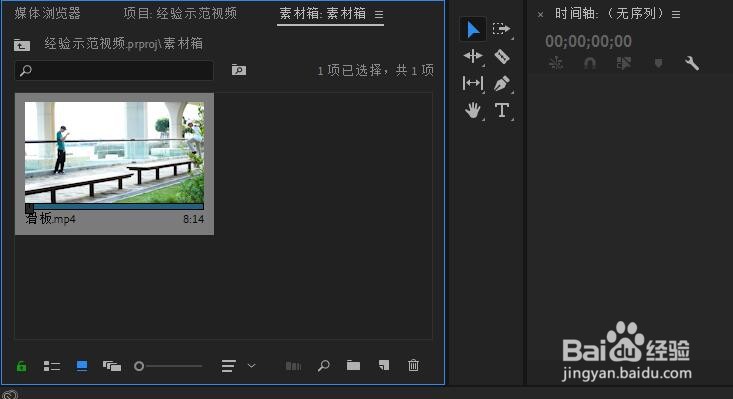Viewport: 733px width, 399px height.
Task: Select the Ripple Edit tool
Action: pos(473,56)
